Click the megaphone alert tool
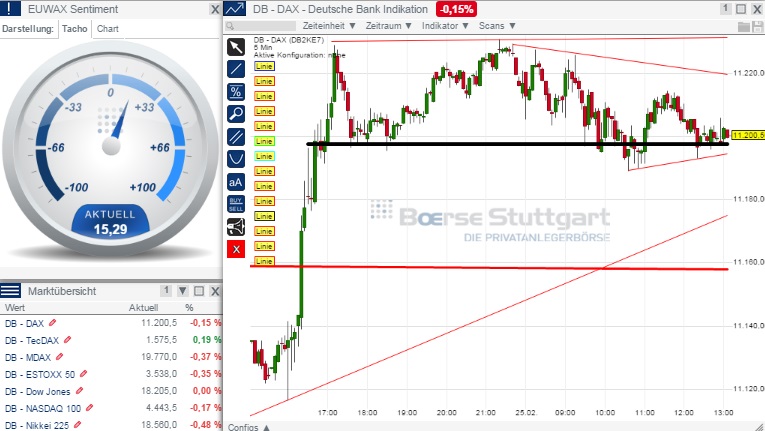Viewport: 765px width, 431px height. point(236,227)
